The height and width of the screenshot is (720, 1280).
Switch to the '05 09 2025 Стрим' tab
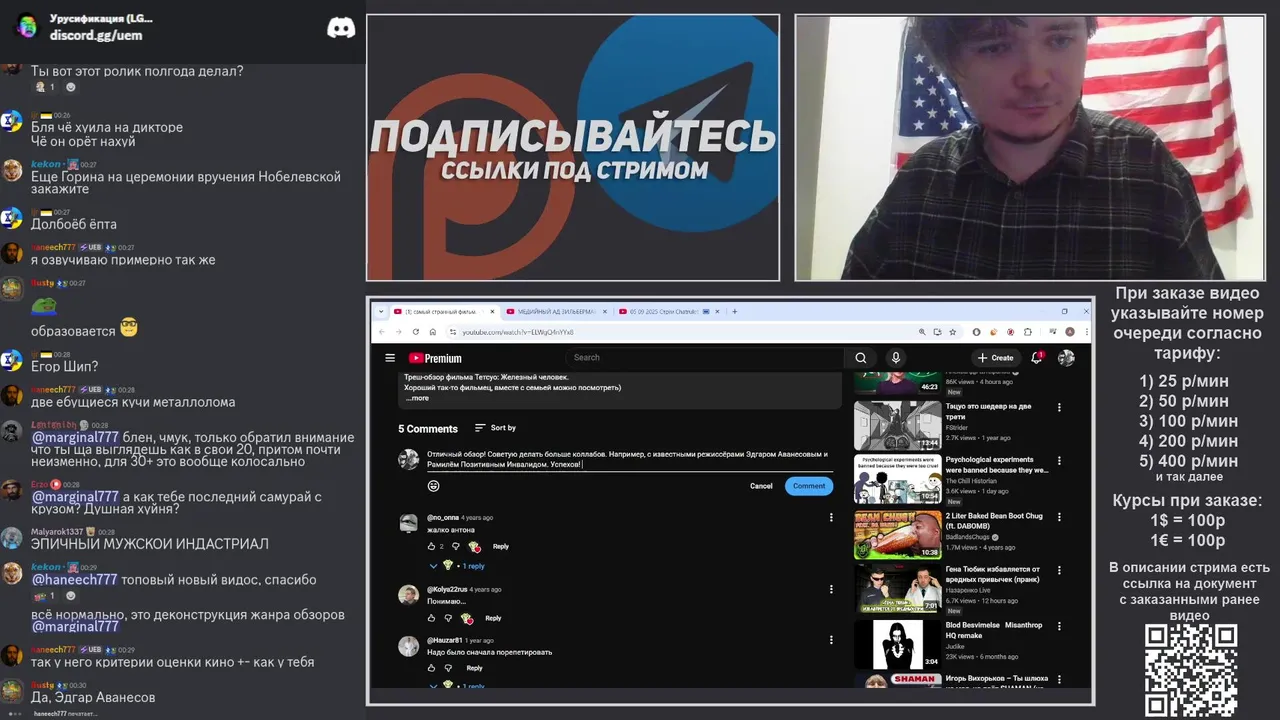coord(668,311)
